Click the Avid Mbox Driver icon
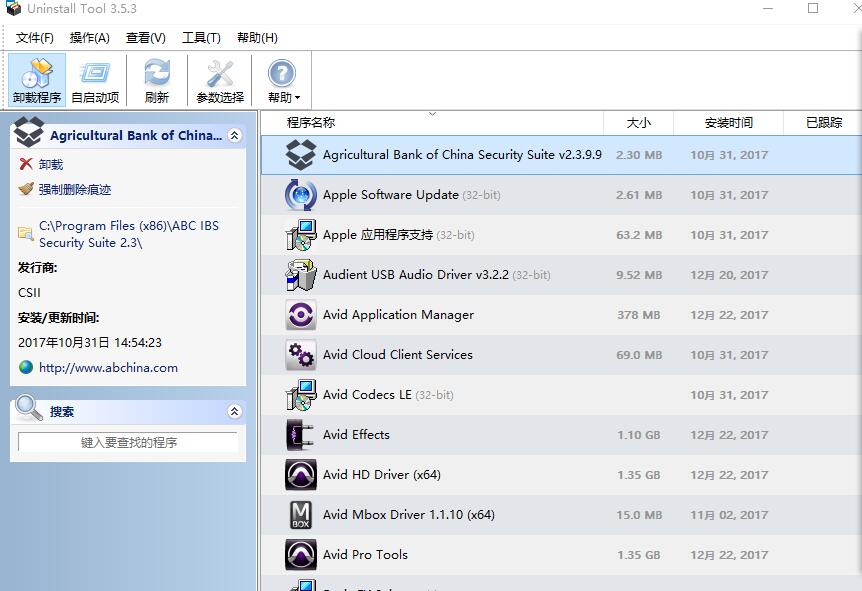The height and width of the screenshot is (591, 862). click(301, 515)
